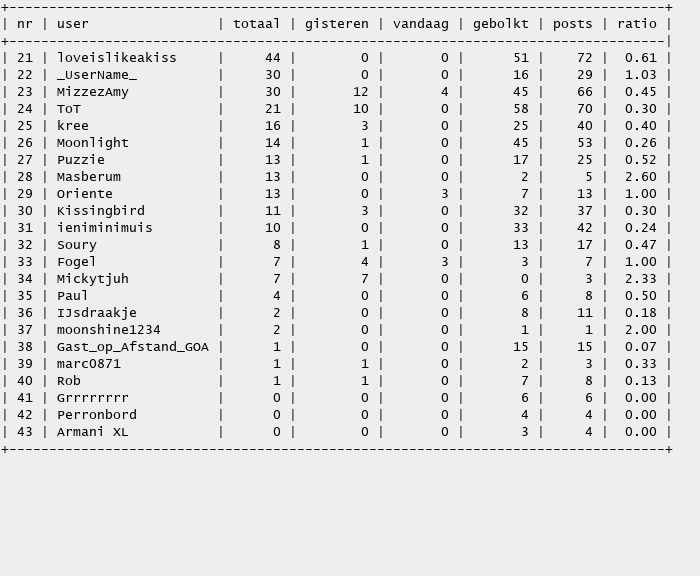This screenshot has height=576, width=700.
Task: Select user Gast_op_Afstand_GOA
Action: [x=133, y=347]
